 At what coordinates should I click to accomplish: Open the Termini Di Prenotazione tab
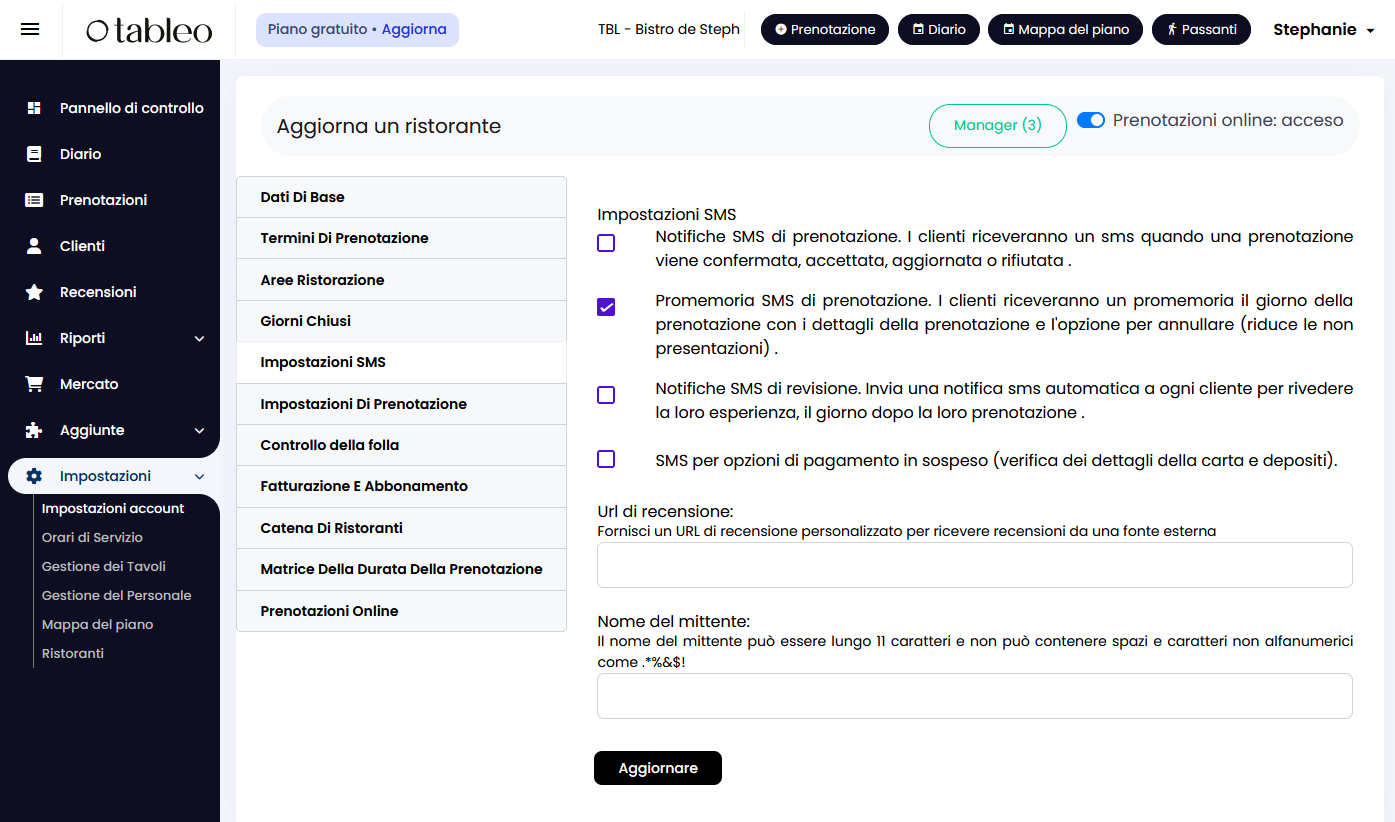[401, 238]
